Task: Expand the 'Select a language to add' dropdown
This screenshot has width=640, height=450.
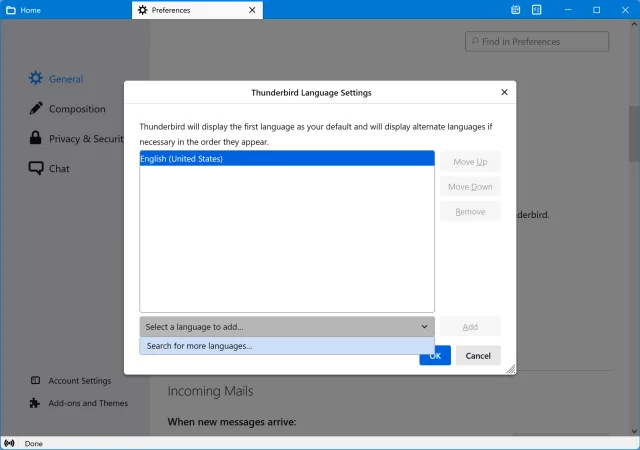Action: coord(287,326)
